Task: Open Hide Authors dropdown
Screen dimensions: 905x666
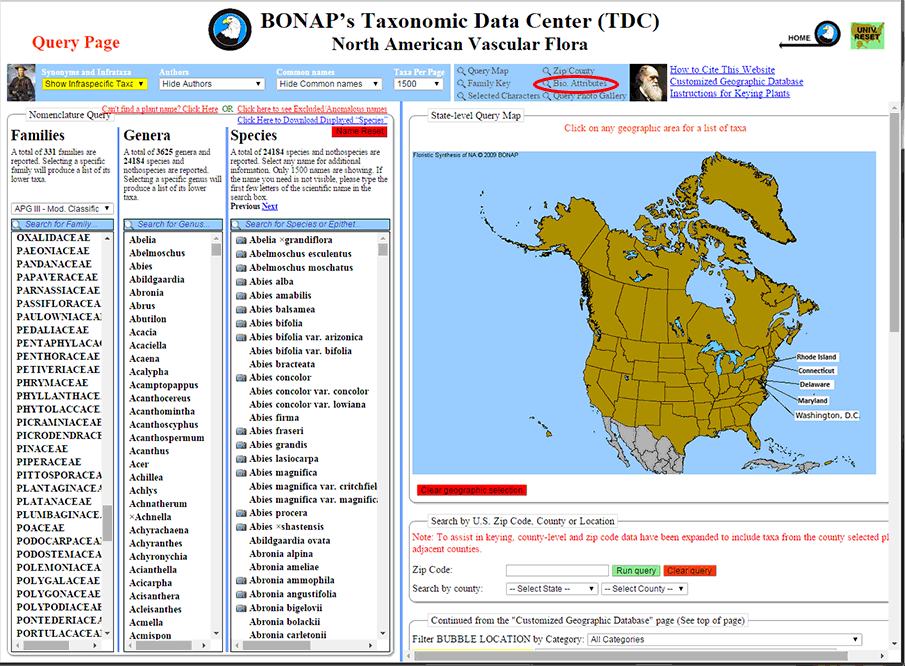Action: click(x=212, y=84)
